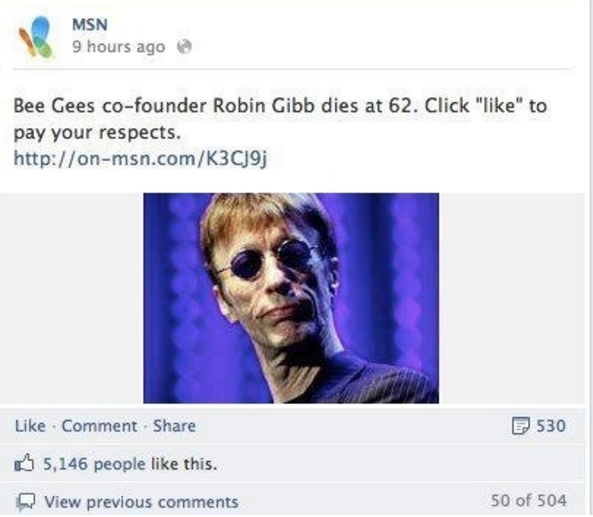The image size is (593, 517).
Task: Expand View previous comments
Action: pyautogui.click(x=141, y=502)
